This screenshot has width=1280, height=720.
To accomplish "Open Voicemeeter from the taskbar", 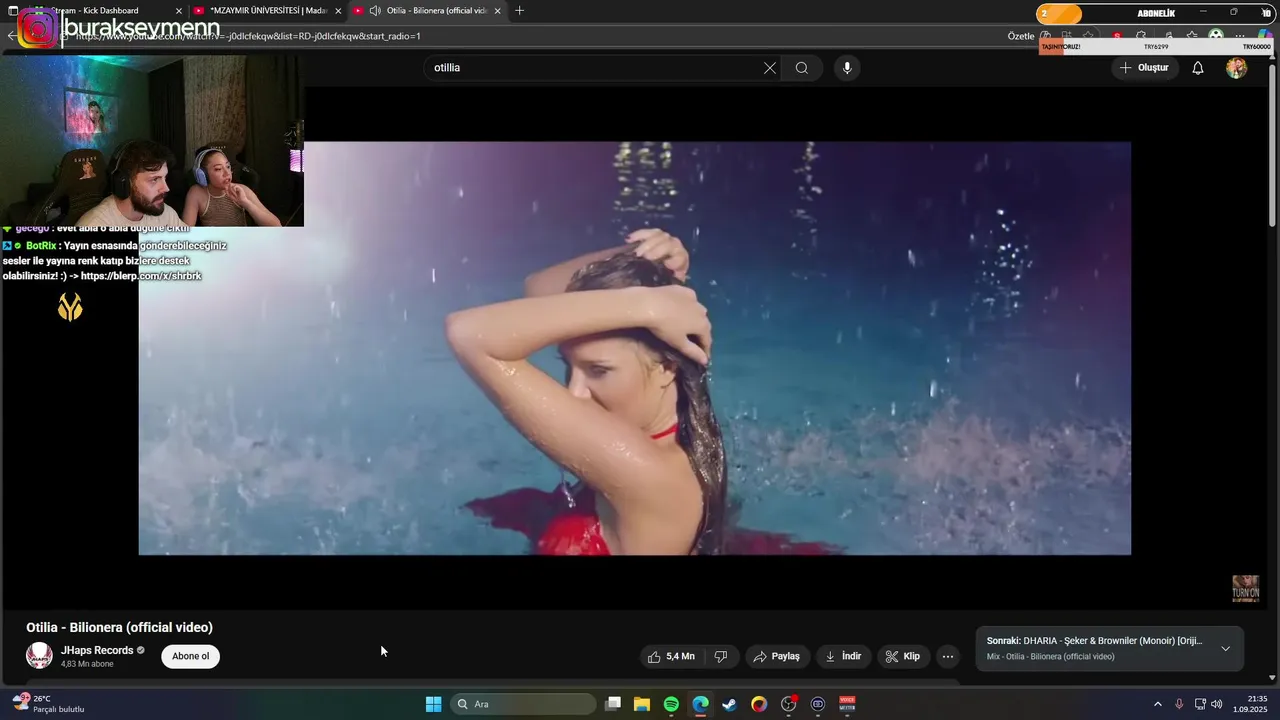I will point(847,704).
